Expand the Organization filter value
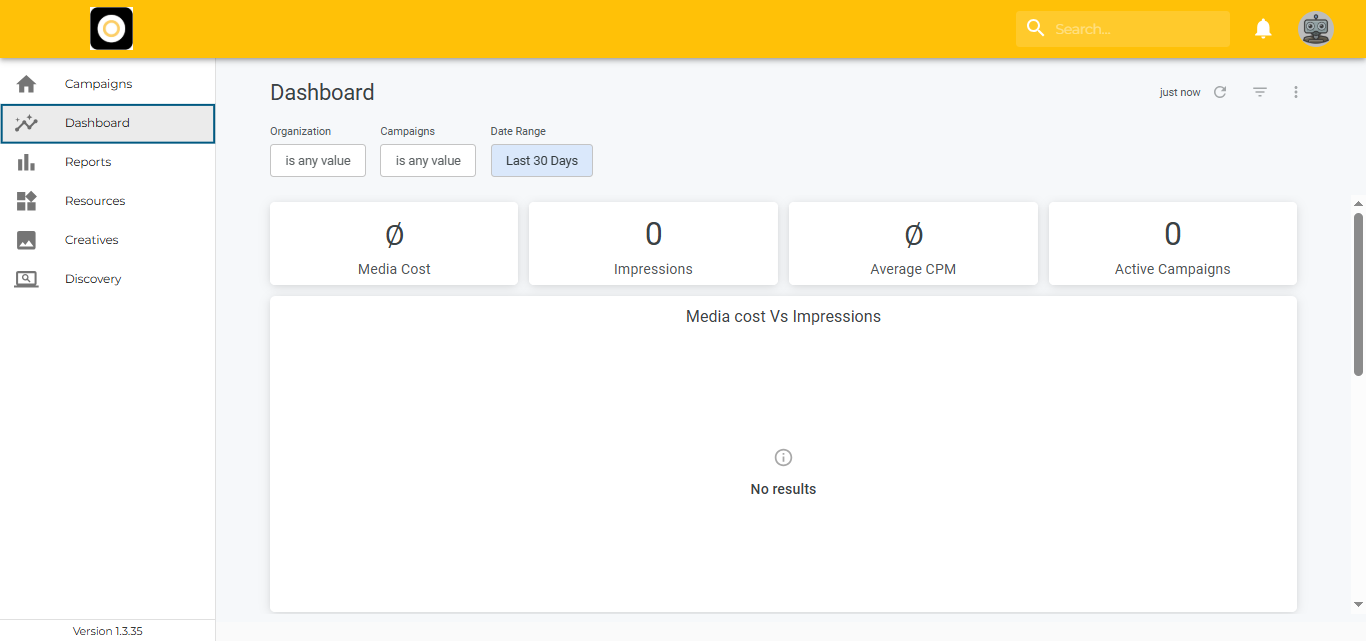 (318, 161)
